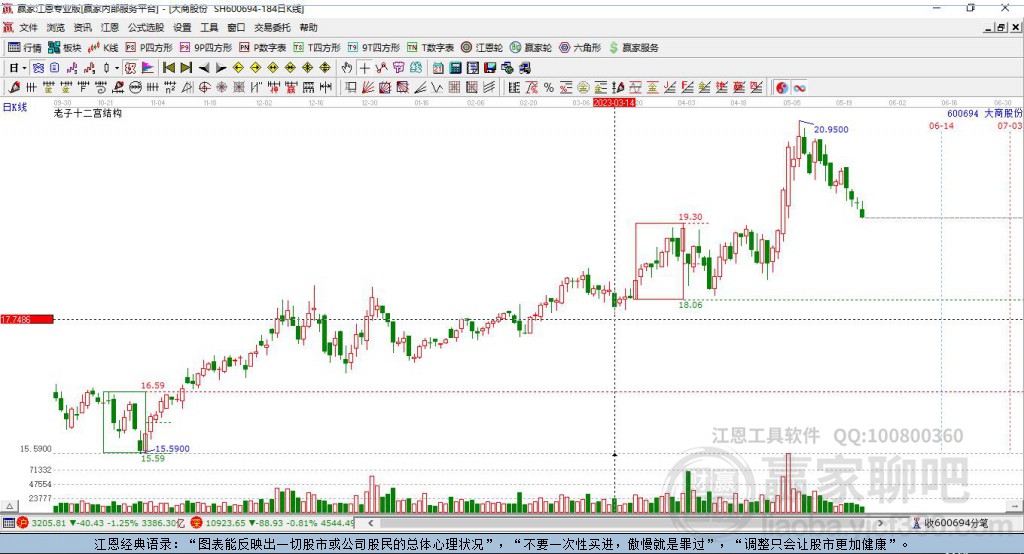This screenshot has width=1024, height=554.
Task: Open the 工具 menu
Action: tap(209, 27)
